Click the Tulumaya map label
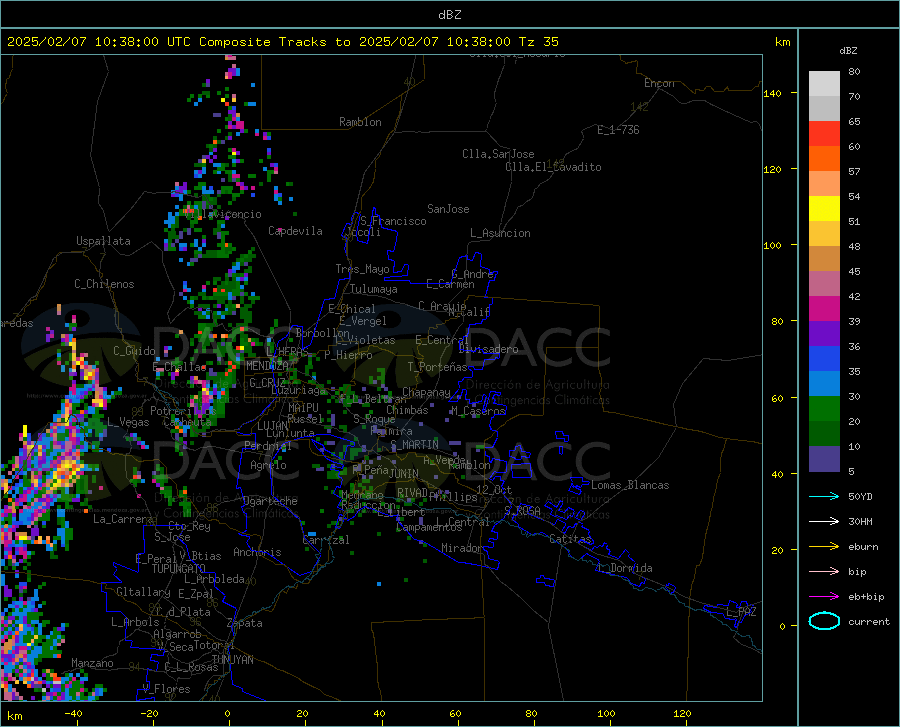 pos(374,289)
